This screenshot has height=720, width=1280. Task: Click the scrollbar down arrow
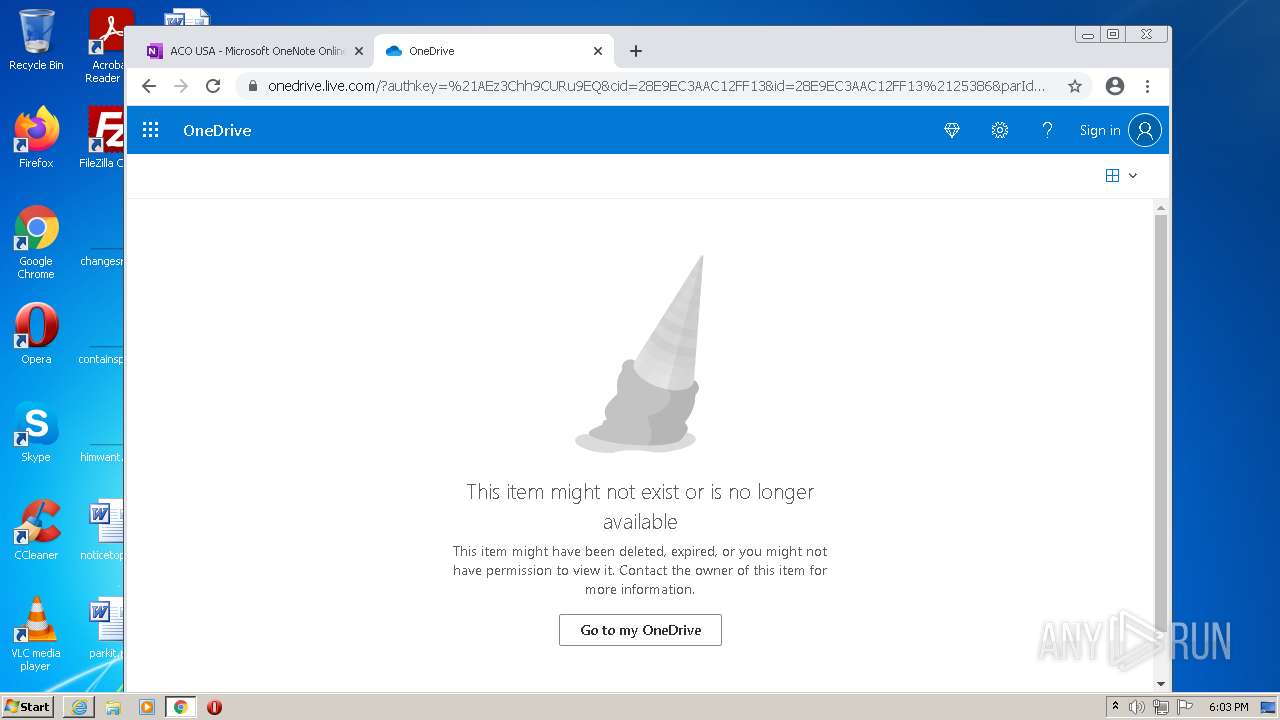1161,684
